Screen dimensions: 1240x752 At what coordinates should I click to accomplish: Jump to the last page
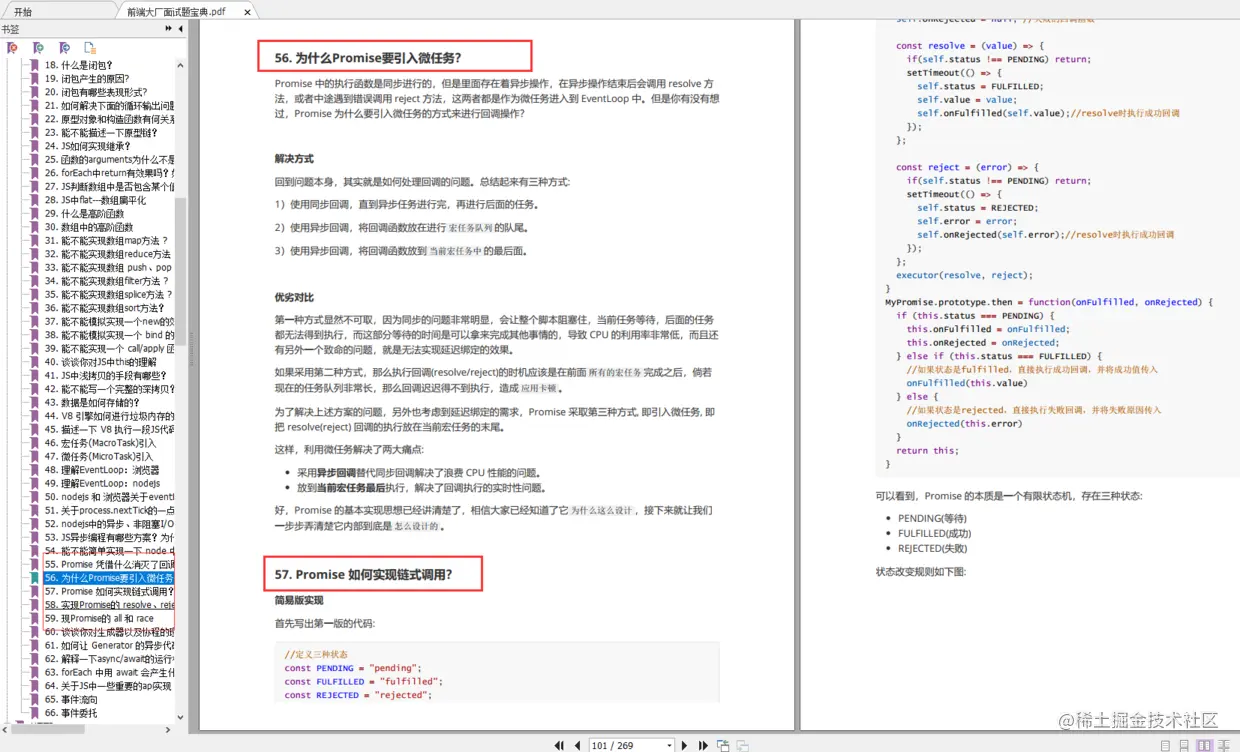coord(703,745)
